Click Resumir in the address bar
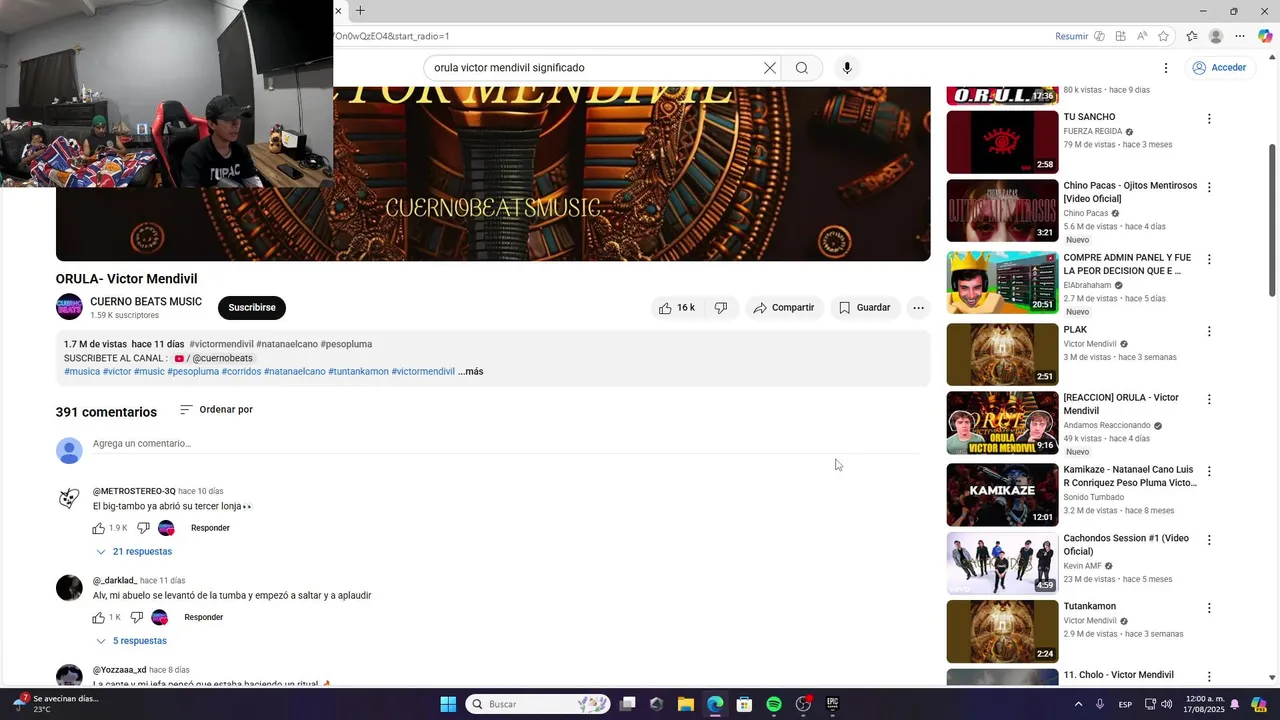Image resolution: width=1280 pixels, height=720 pixels. click(x=1071, y=36)
